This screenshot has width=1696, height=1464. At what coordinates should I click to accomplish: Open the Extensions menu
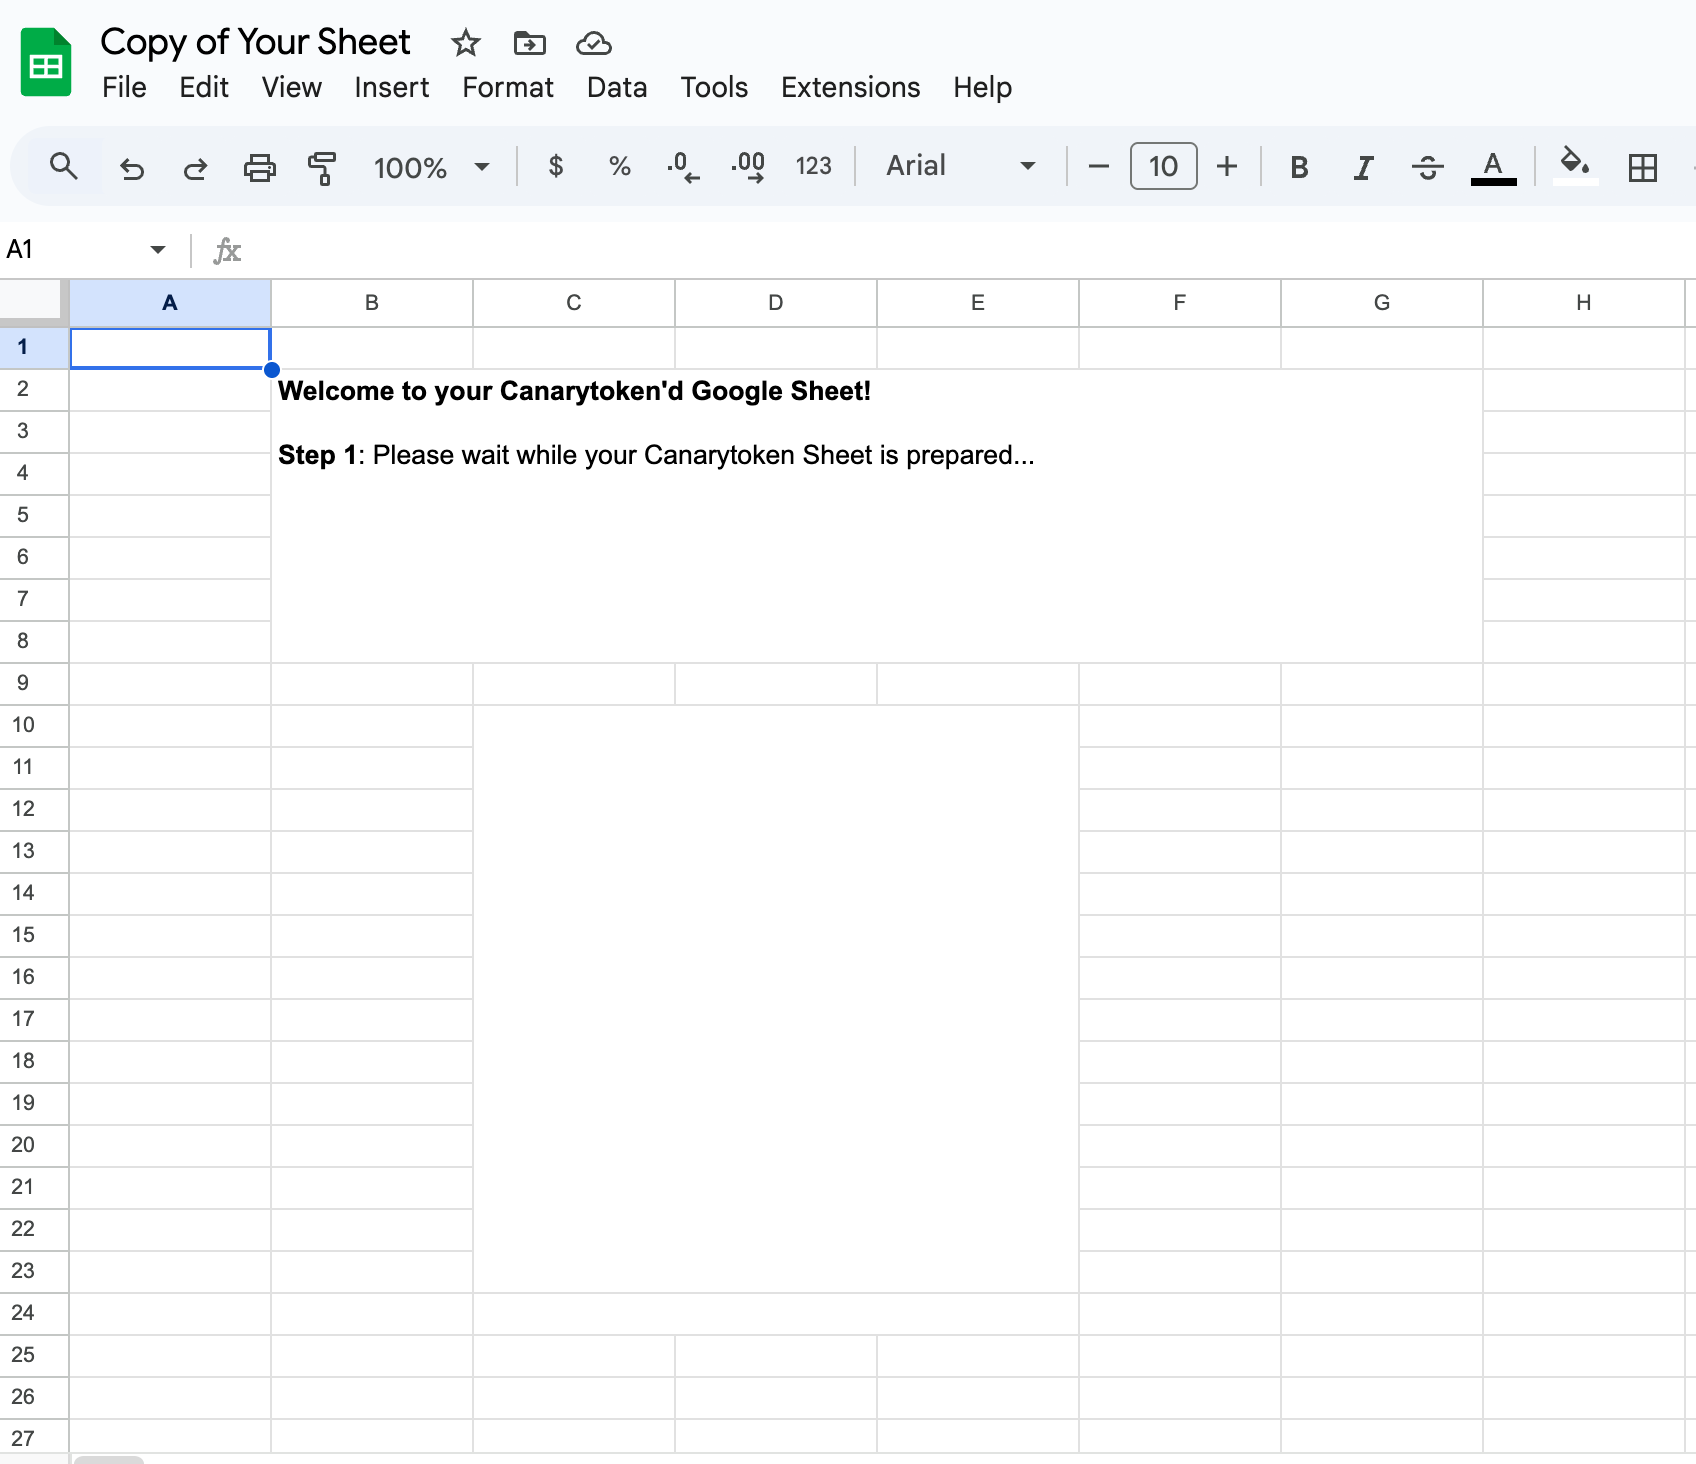click(x=849, y=87)
